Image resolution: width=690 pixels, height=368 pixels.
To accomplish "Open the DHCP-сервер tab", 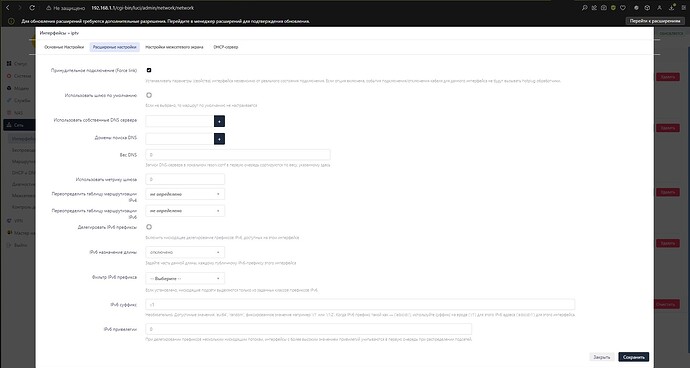I will coord(226,47).
